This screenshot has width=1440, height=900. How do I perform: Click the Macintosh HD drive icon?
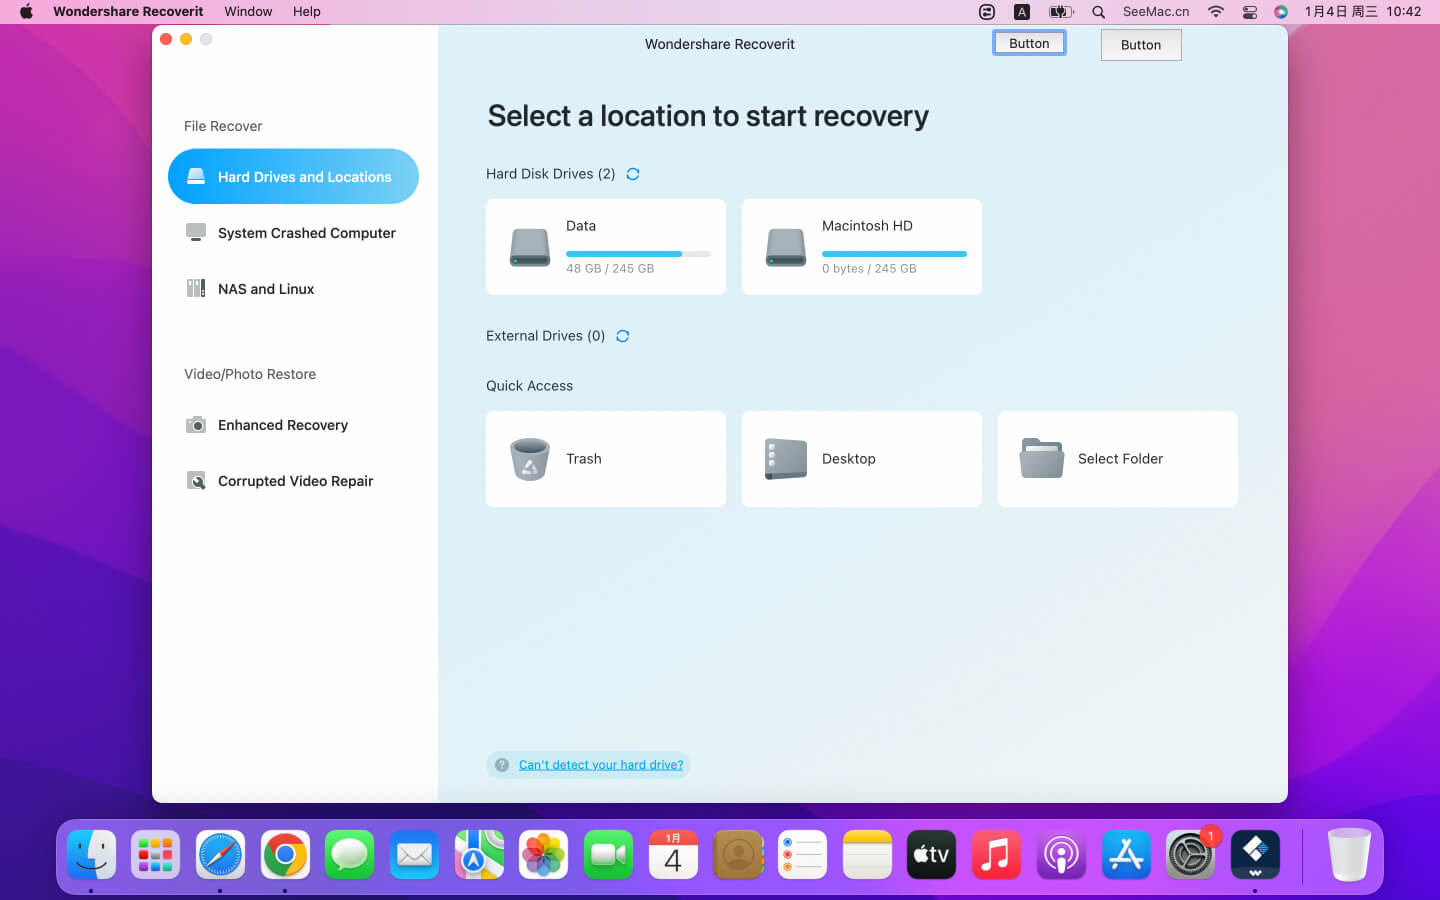coord(786,247)
